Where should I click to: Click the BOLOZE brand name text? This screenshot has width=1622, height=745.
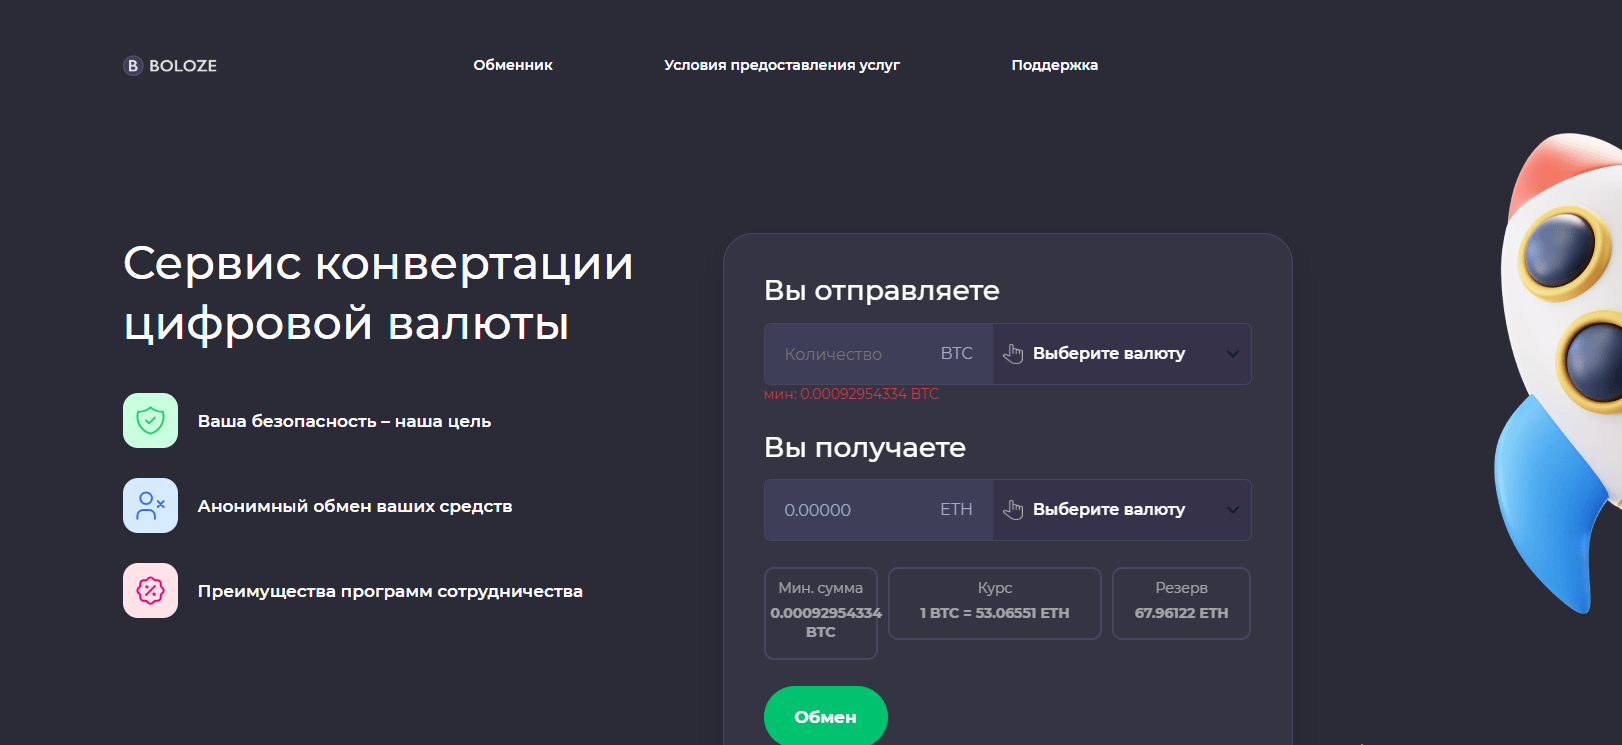[x=183, y=66]
